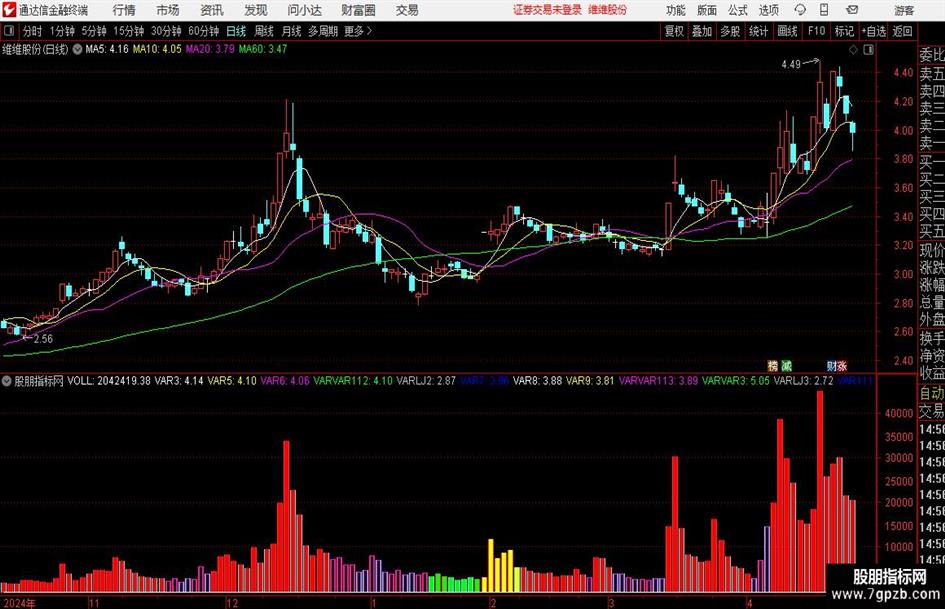This screenshot has height=609, width=945.
Task: Click the 复权 toolbar button
Action: pos(674,31)
